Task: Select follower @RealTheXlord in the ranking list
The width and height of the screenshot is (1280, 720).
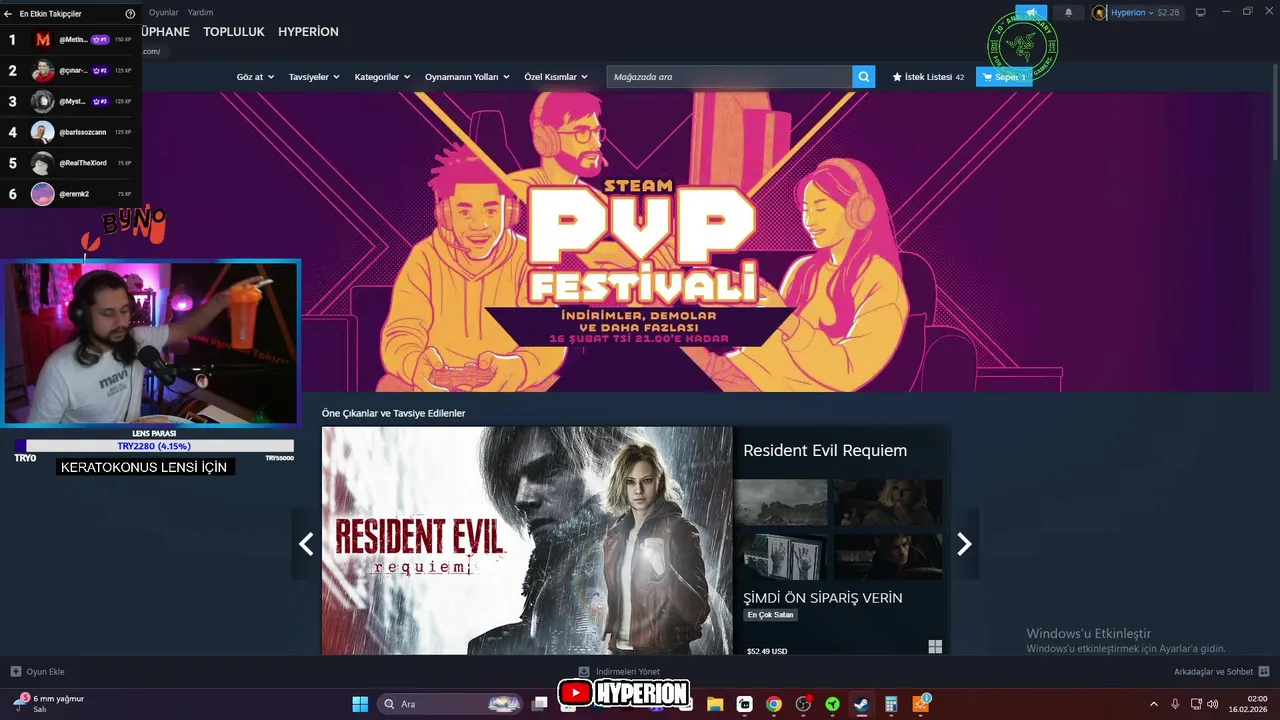Action: tap(71, 163)
